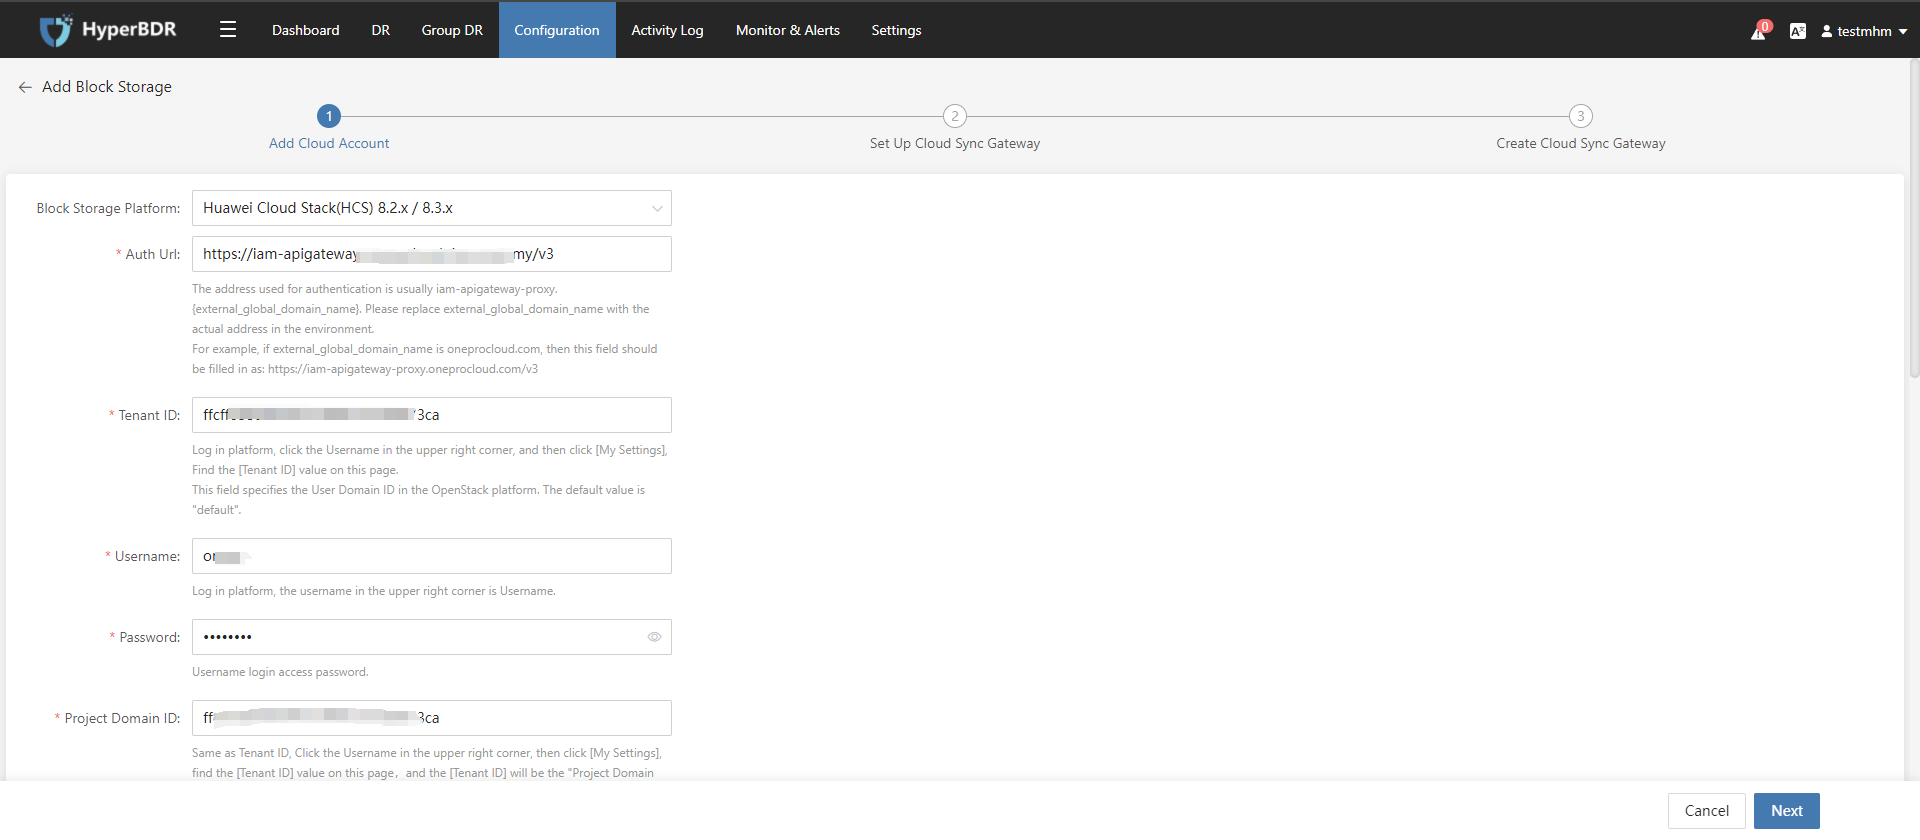
Task: Open the testmhm user dropdown
Action: tap(1864, 31)
